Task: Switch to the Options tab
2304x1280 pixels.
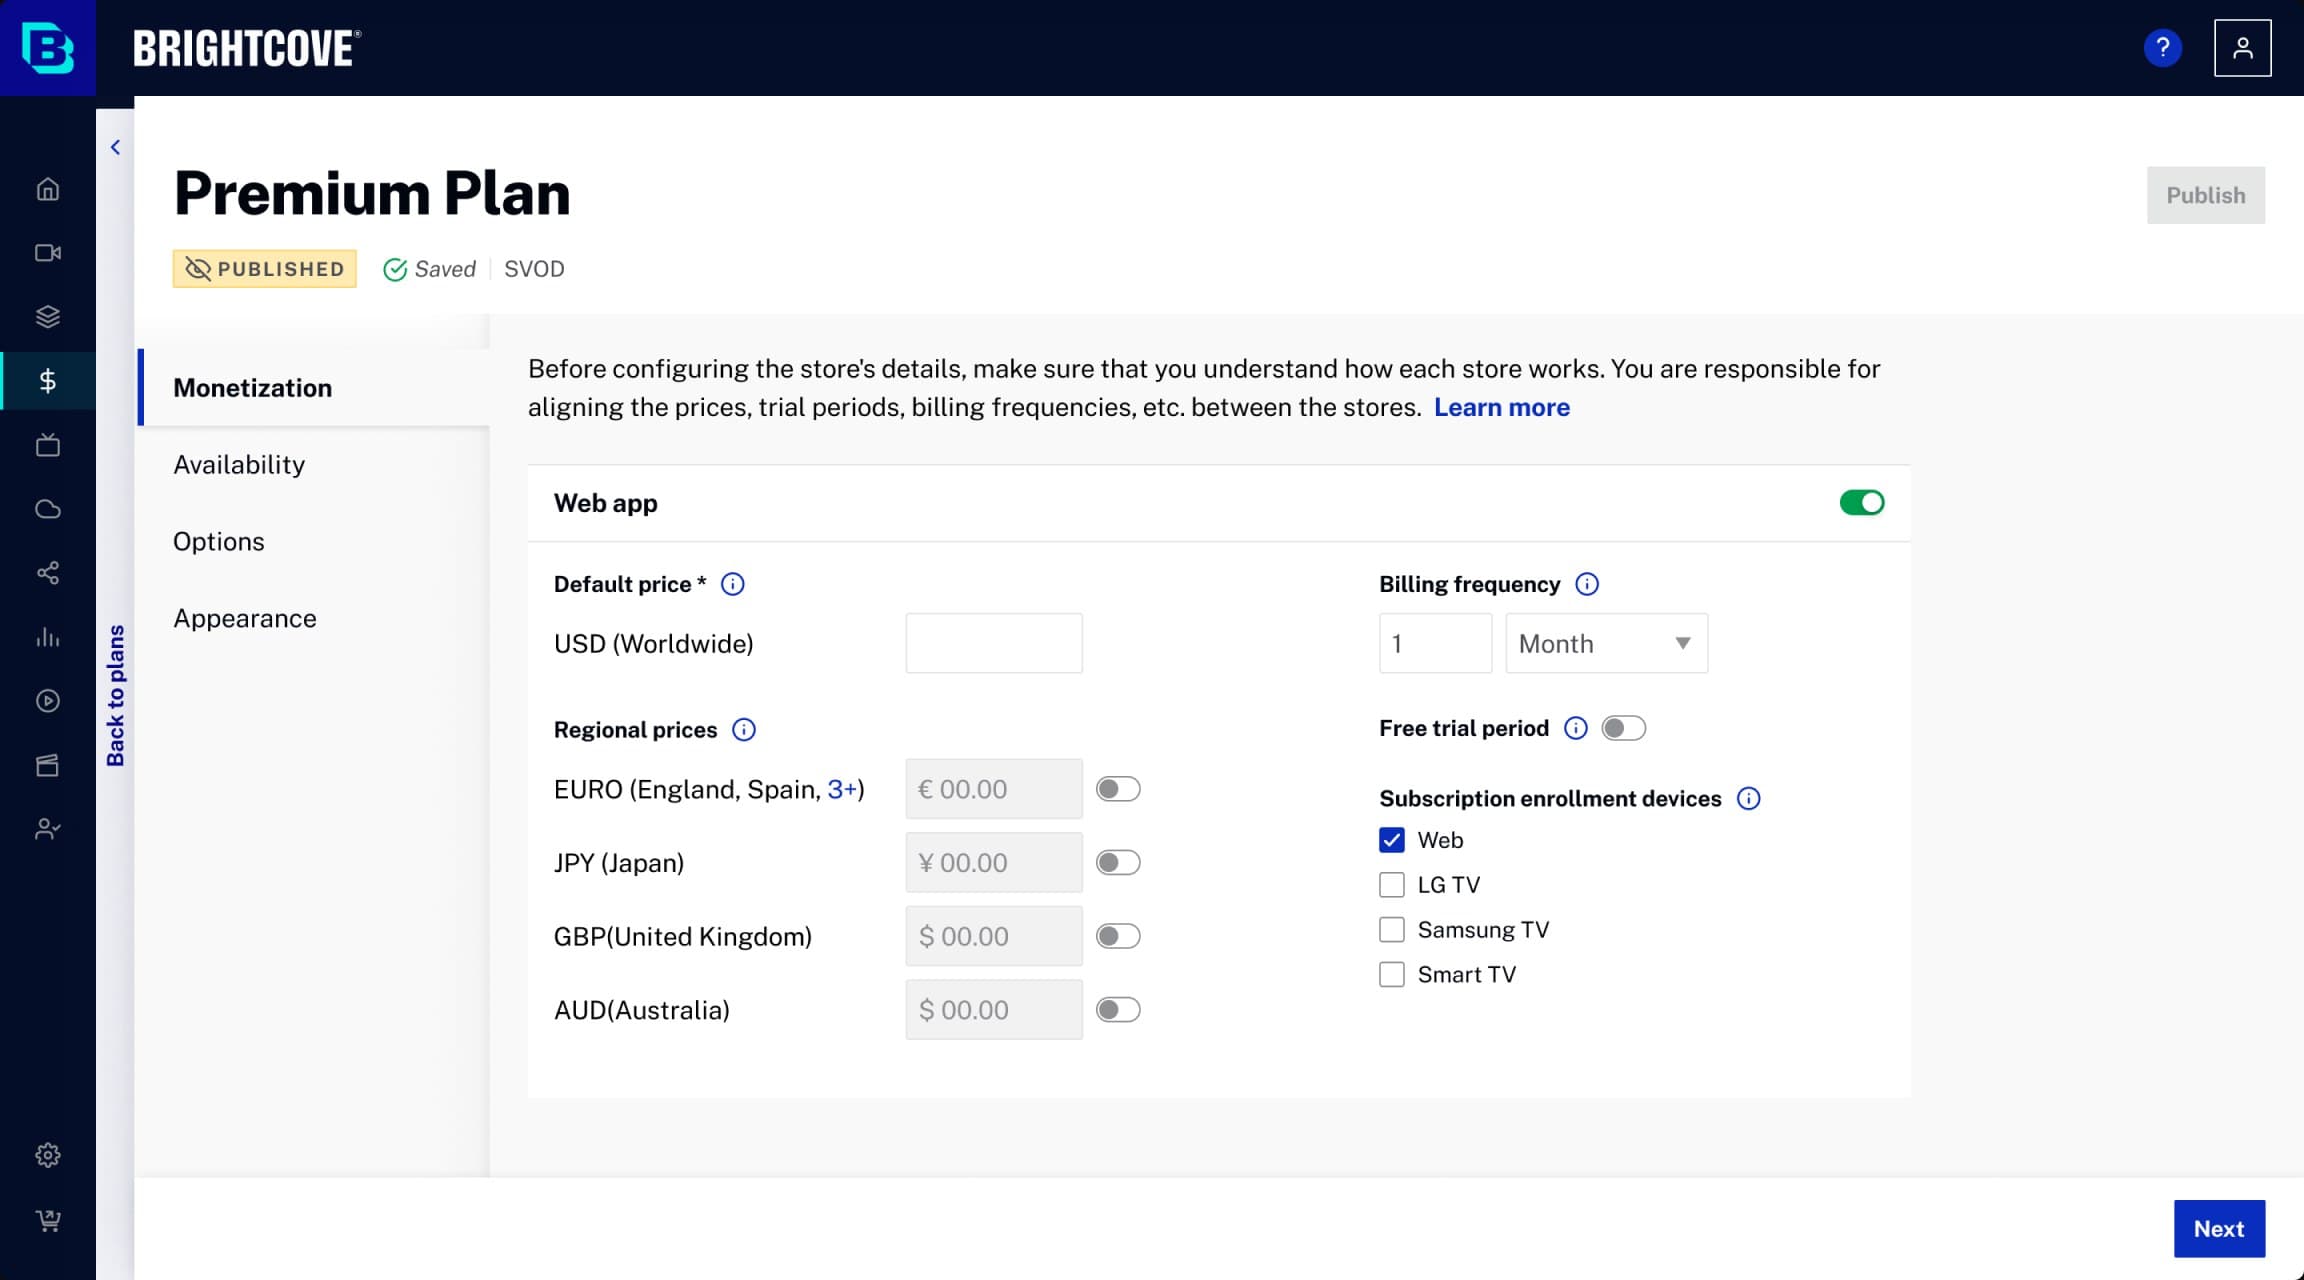Action: 219,542
